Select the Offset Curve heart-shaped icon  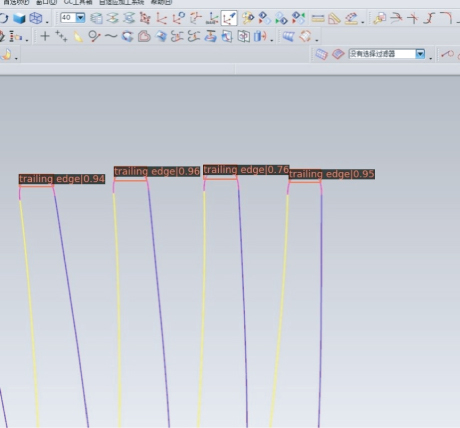pos(144,36)
